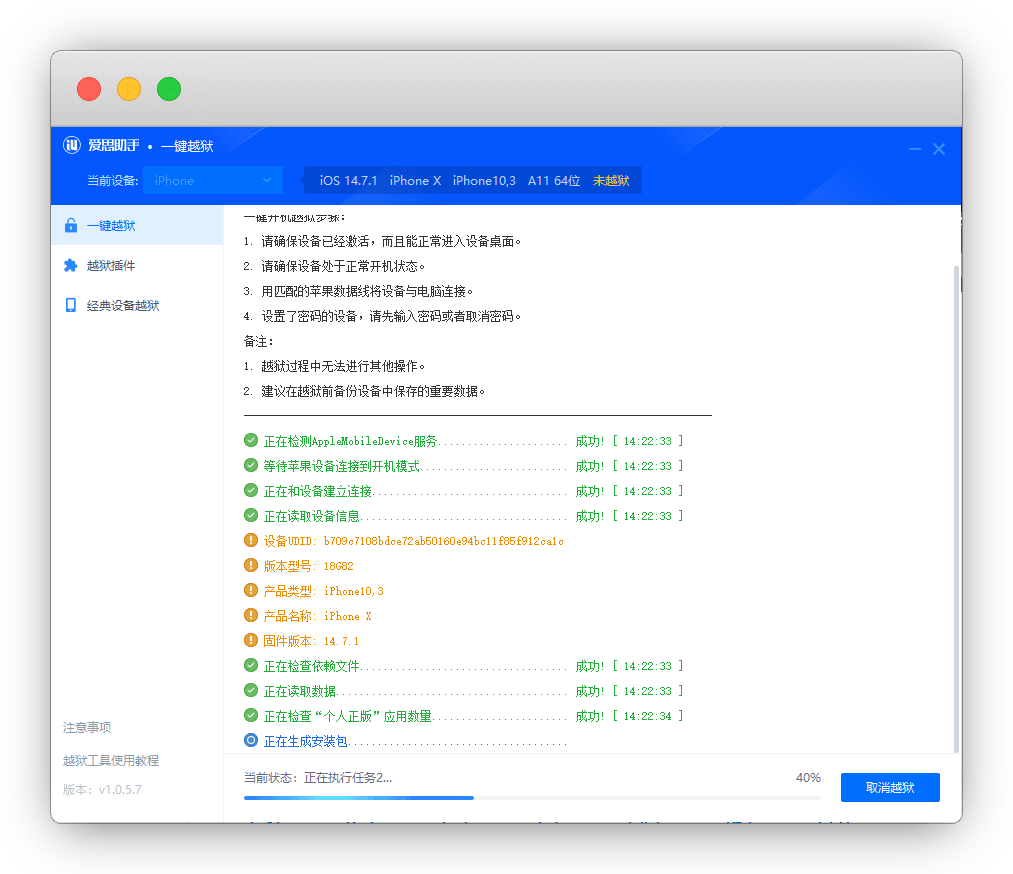1013x874 pixels.
Task: Click the green check beside 正在读取设备信息
Action: (x=251, y=515)
